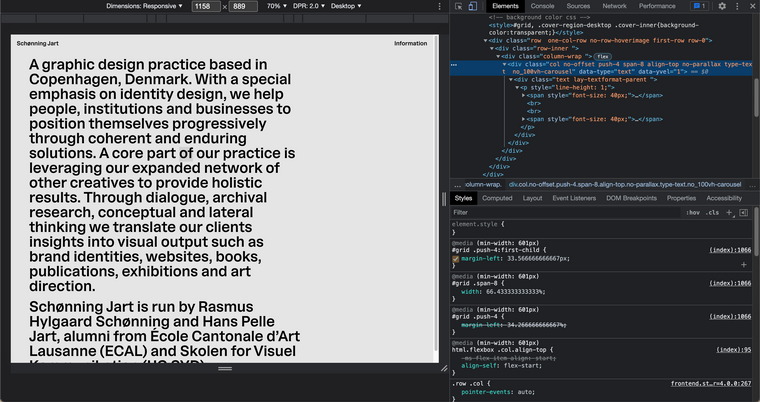Toggle the device toolbar icon
This screenshot has width=760, height=402.
coord(474,6)
